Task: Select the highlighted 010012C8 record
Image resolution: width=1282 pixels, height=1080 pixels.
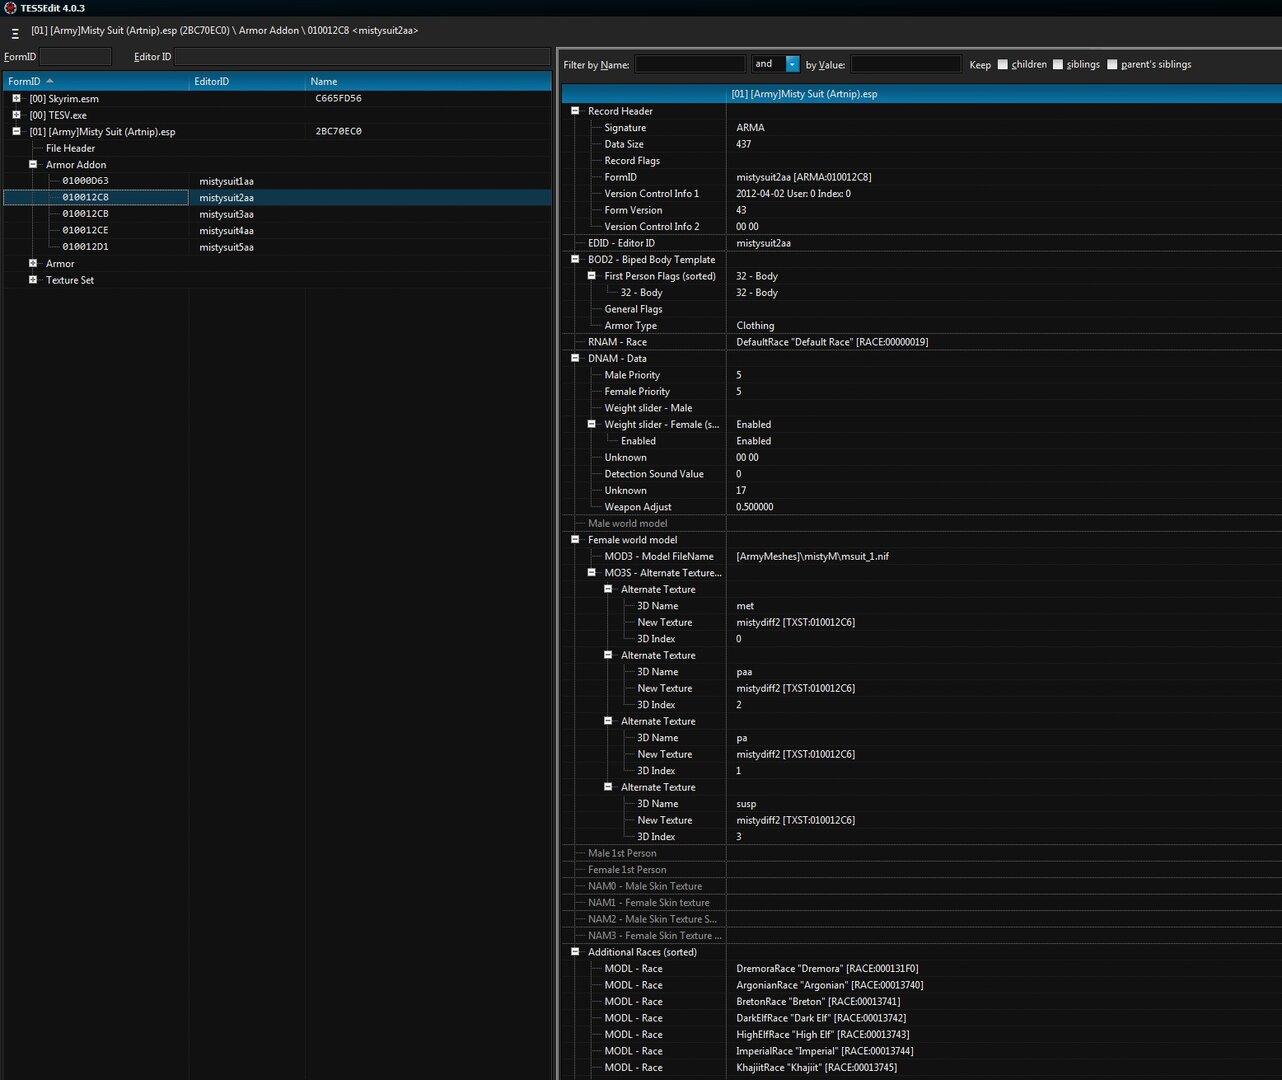Action: click(x=277, y=197)
